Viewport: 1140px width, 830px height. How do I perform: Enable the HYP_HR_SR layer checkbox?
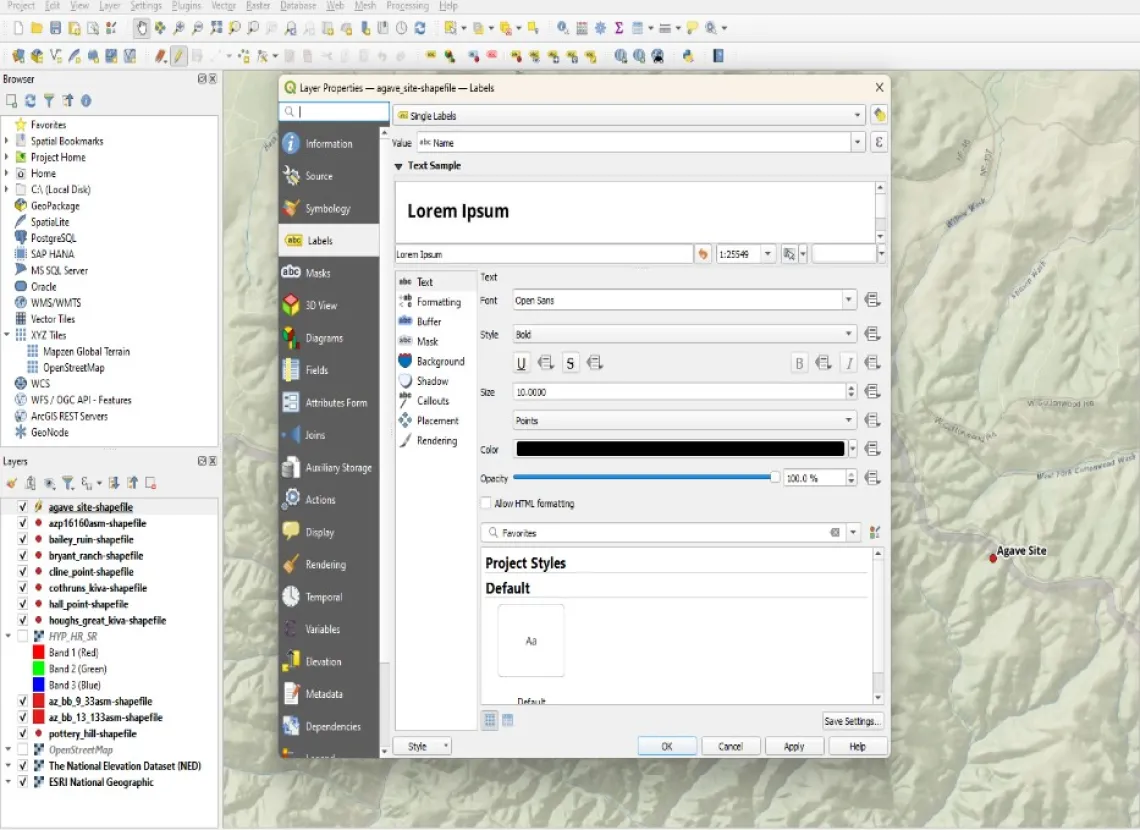pyautogui.click(x=23, y=636)
